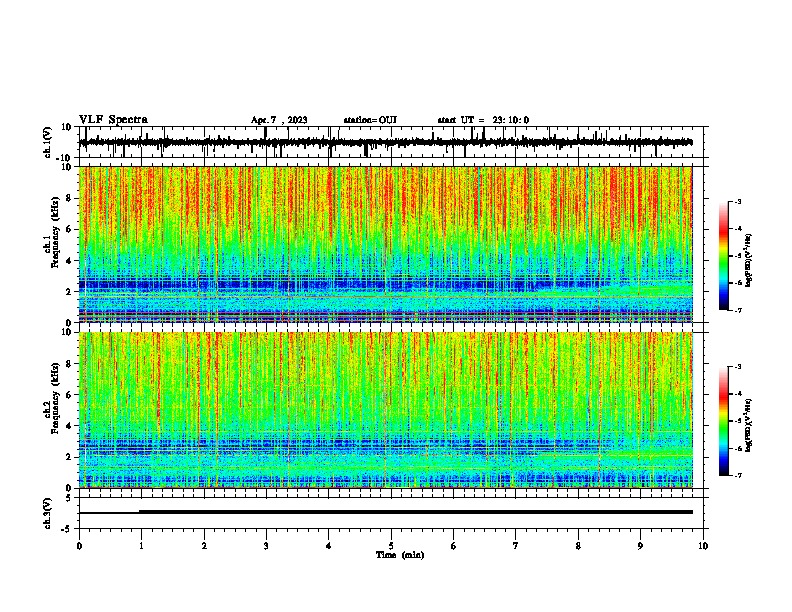Click time axis tick label "3"
Image resolution: width=792 pixels, height=612 pixels.
[266, 546]
